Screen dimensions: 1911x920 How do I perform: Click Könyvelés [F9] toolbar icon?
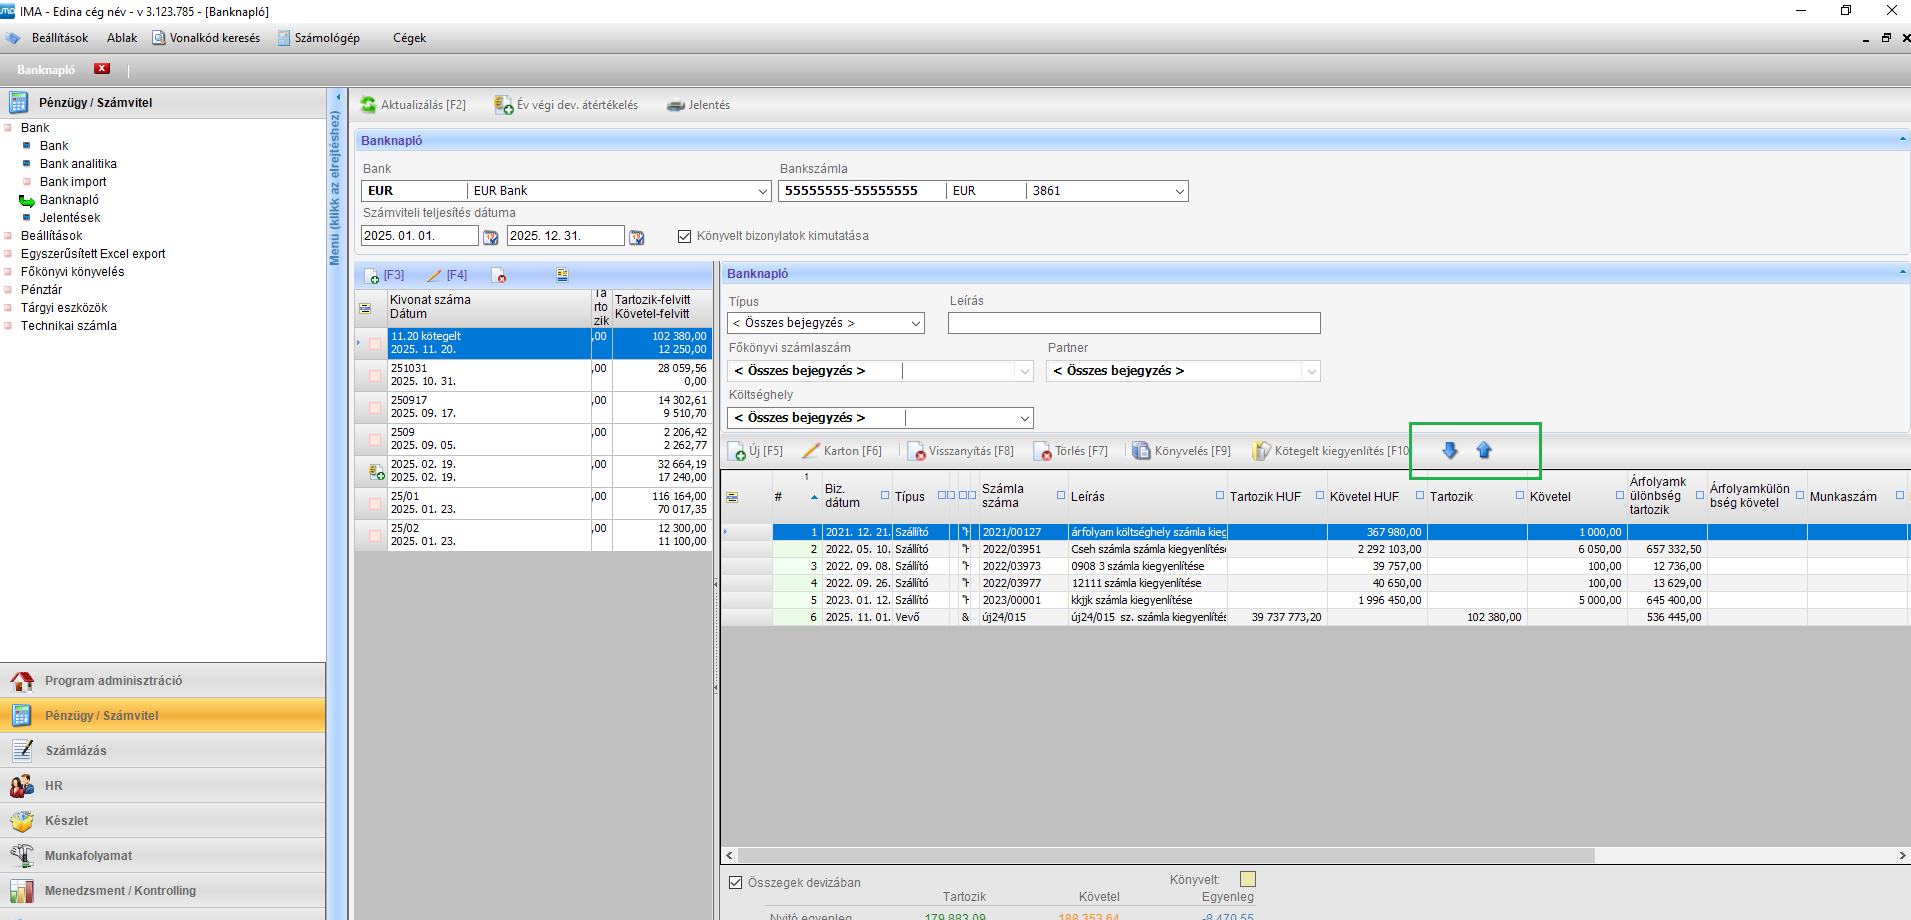(x=1141, y=451)
